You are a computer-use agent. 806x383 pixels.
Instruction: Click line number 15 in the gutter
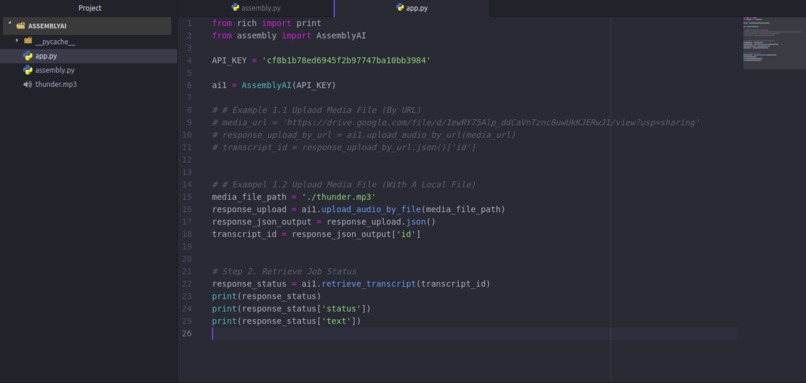point(187,197)
